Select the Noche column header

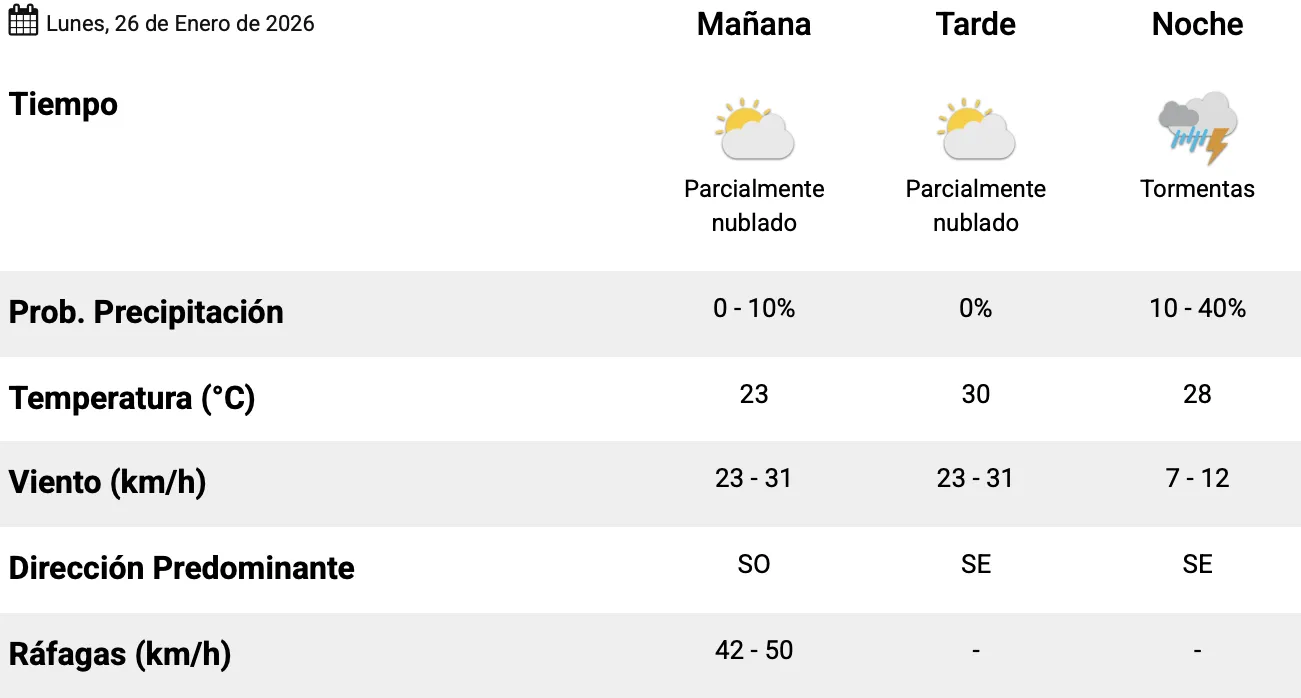(1197, 24)
